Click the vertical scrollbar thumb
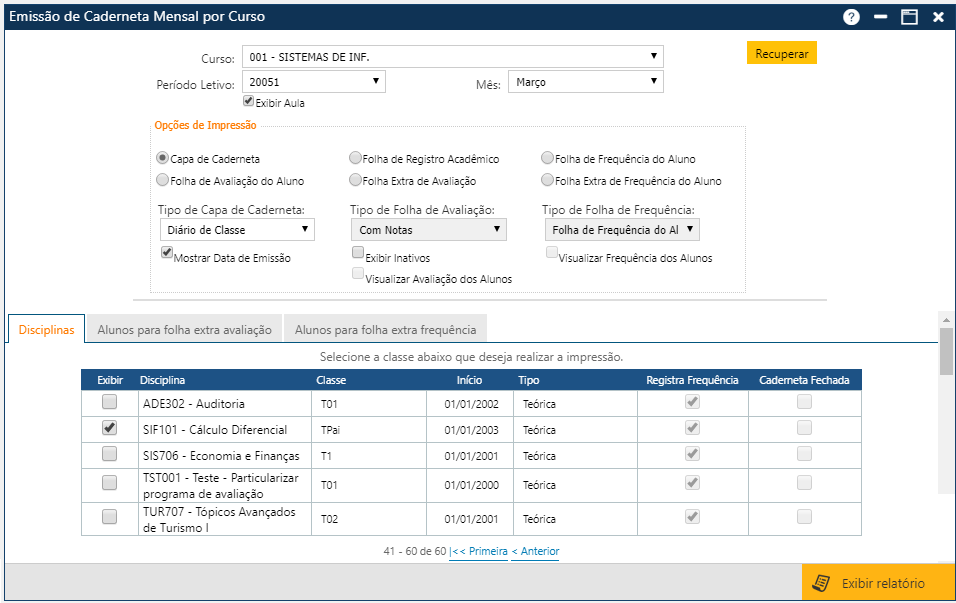This screenshot has width=956, height=603. pos(946,350)
